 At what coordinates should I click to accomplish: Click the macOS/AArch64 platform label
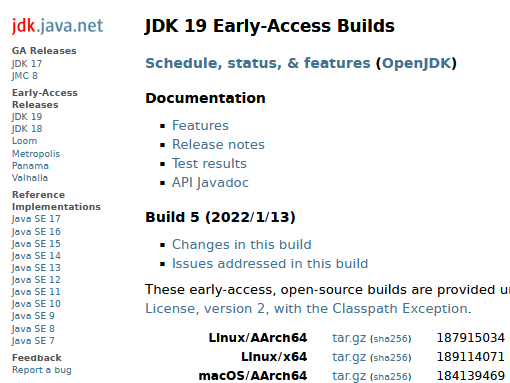tap(253, 376)
